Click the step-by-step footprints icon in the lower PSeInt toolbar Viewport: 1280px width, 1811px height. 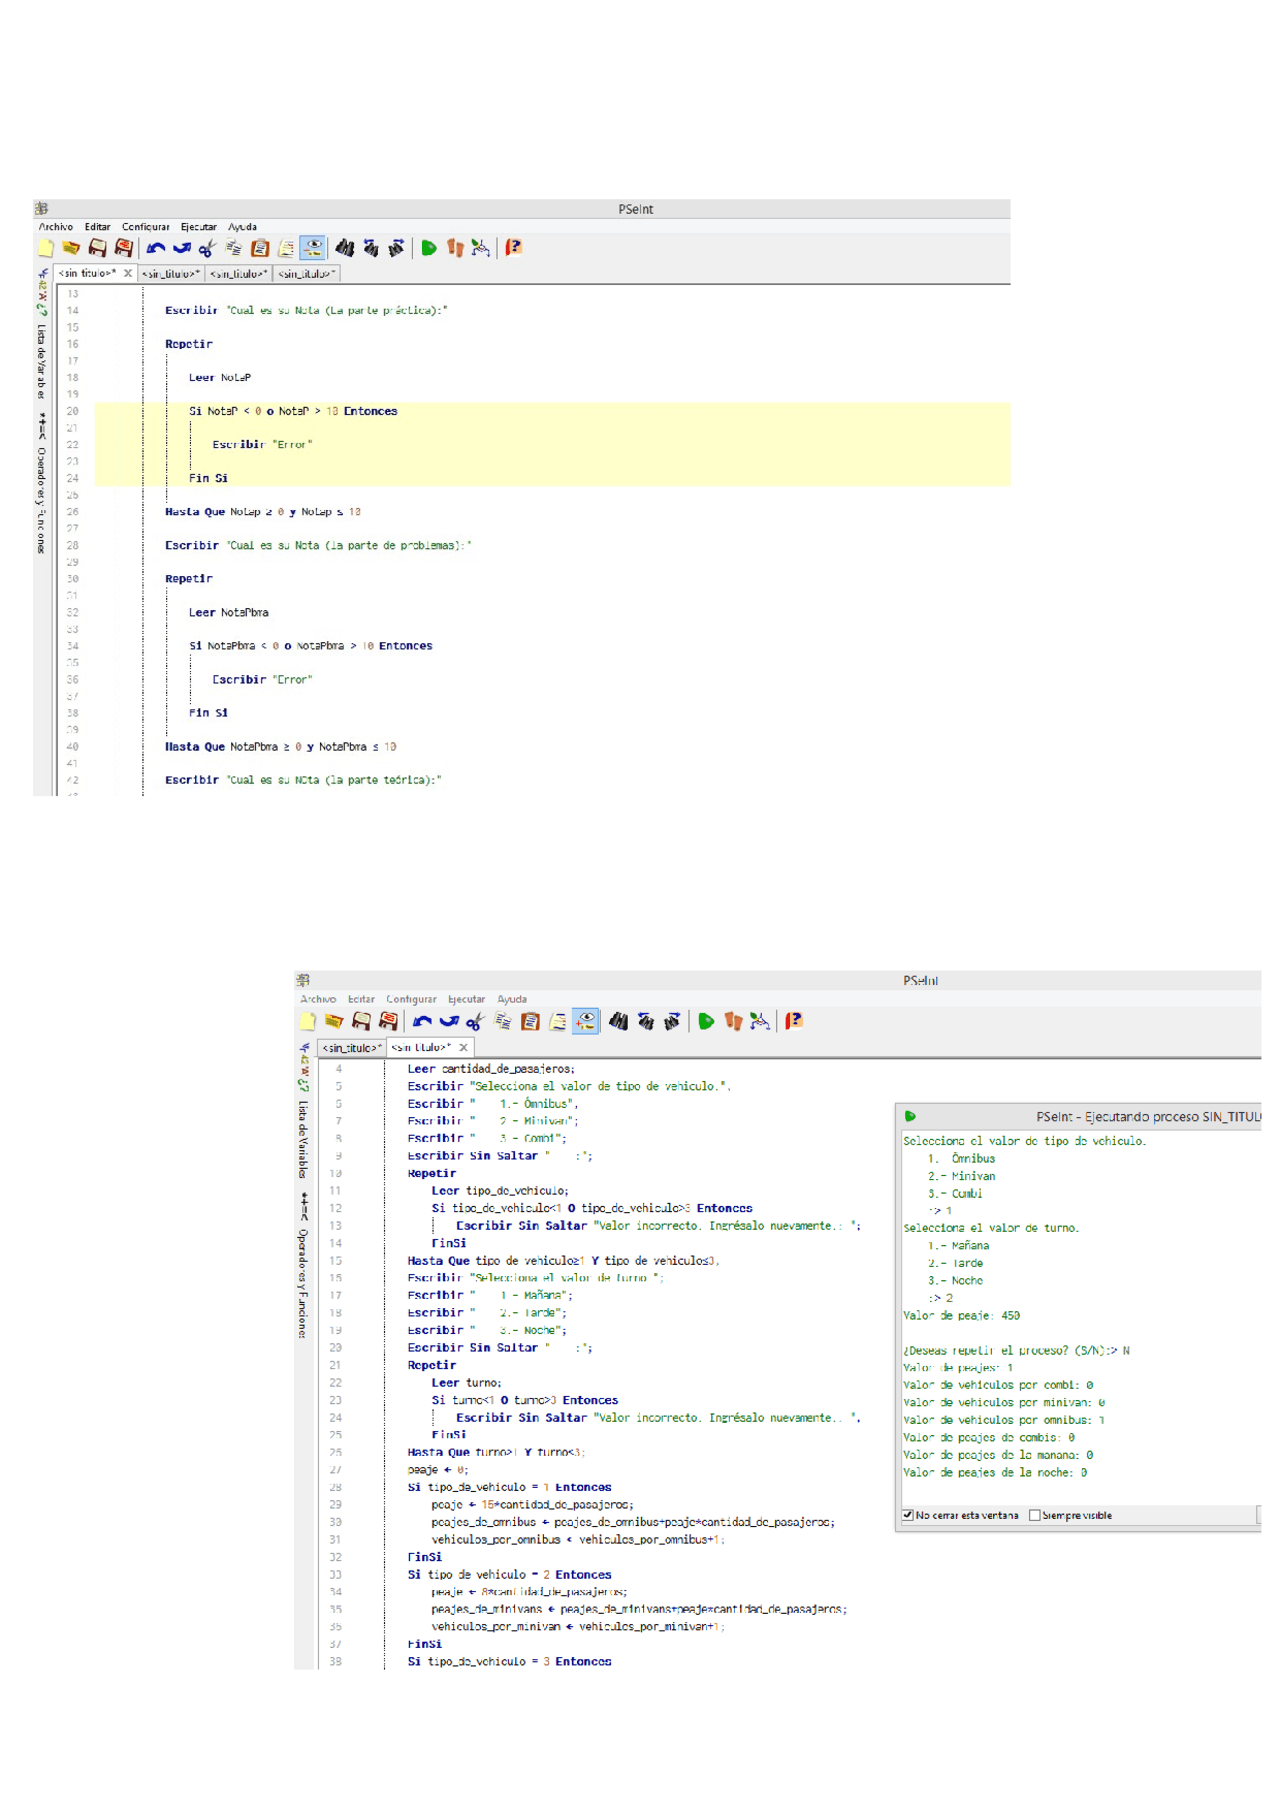coord(733,1021)
